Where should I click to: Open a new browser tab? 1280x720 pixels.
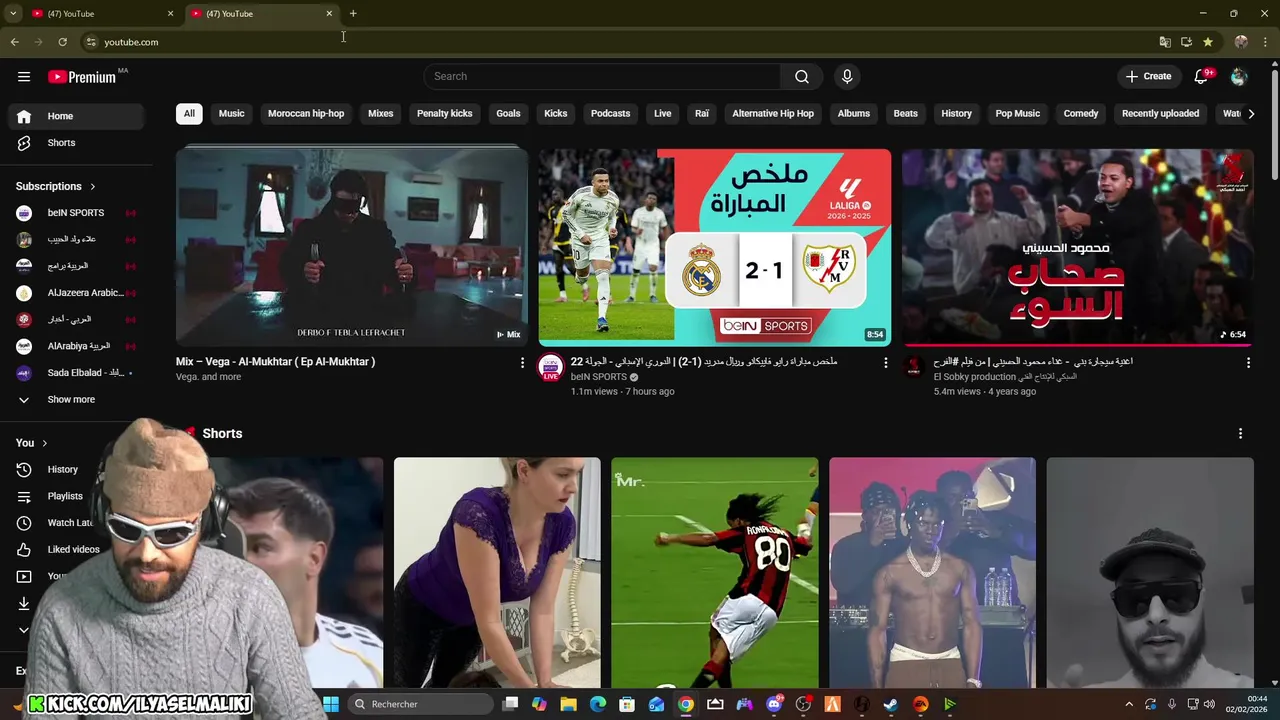[x=353, y=13]
